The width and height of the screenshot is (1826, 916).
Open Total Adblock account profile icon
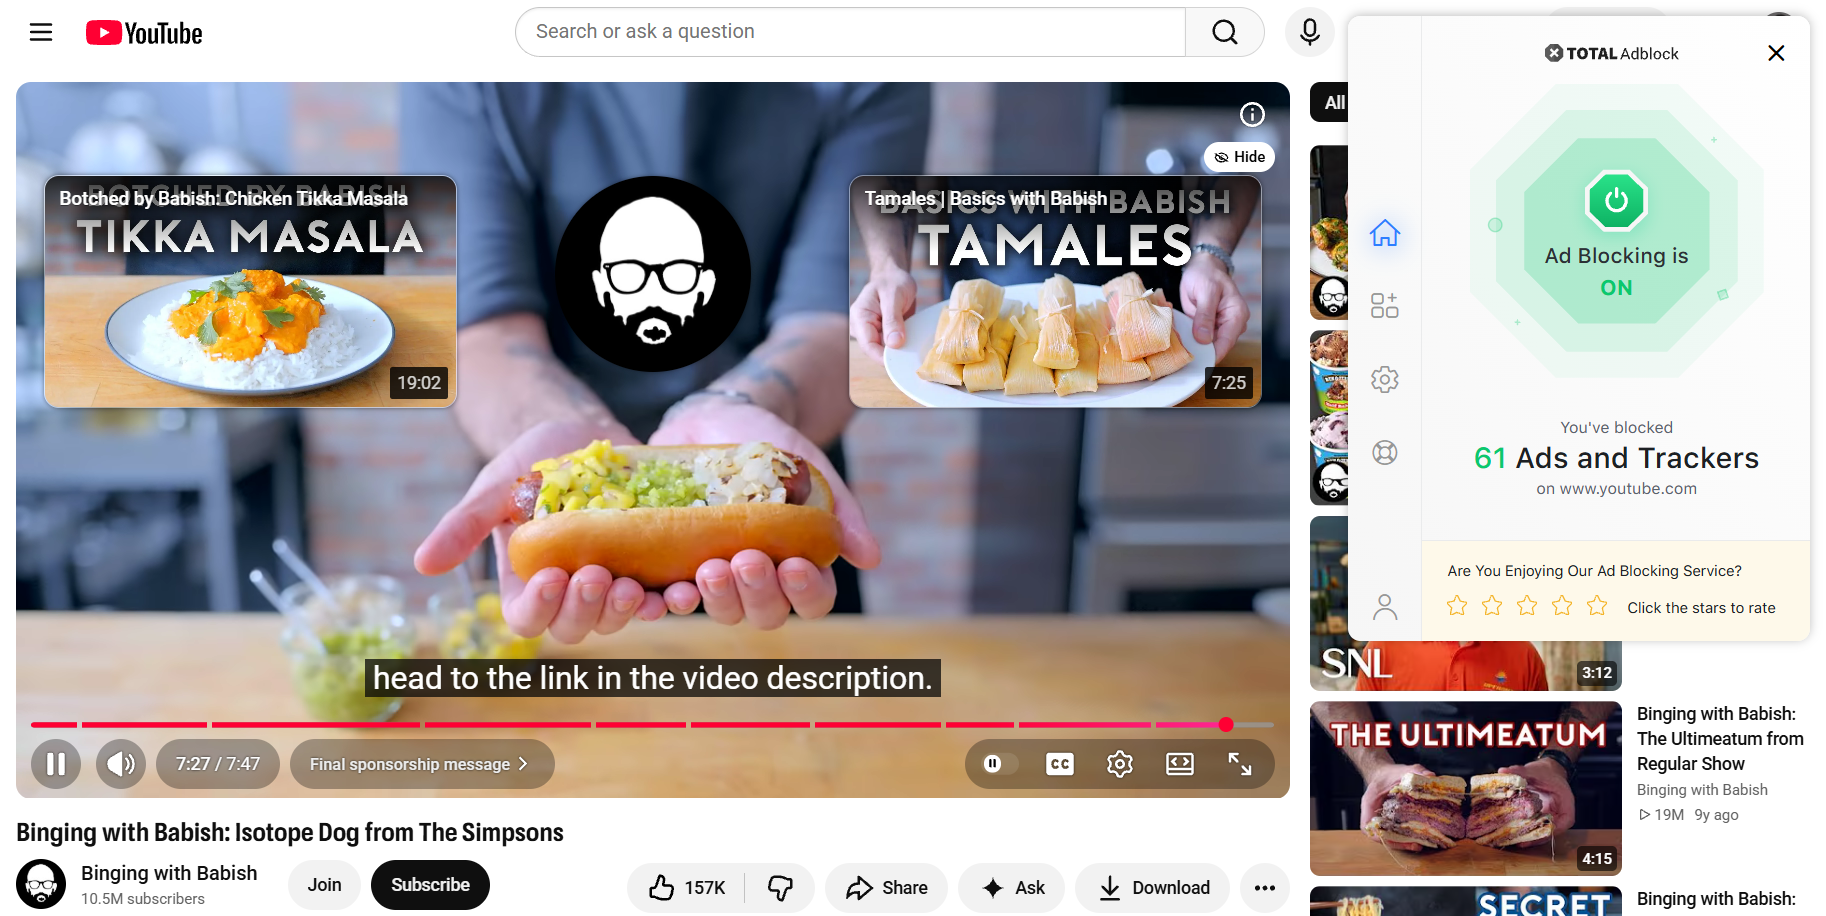(x=1385, y=607)
